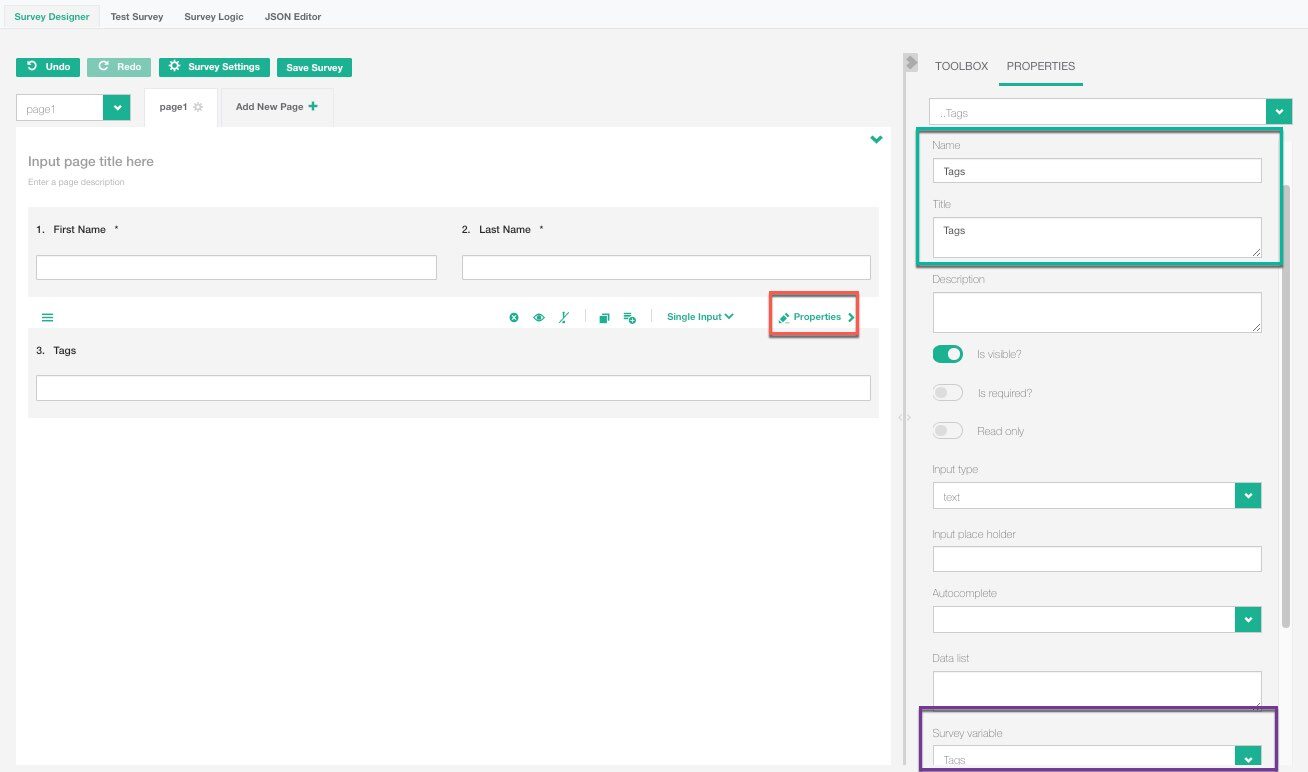Open the Single Input question type dropdown
The height and width of the screenshot is (772, 1308).
tap(700, 317)
